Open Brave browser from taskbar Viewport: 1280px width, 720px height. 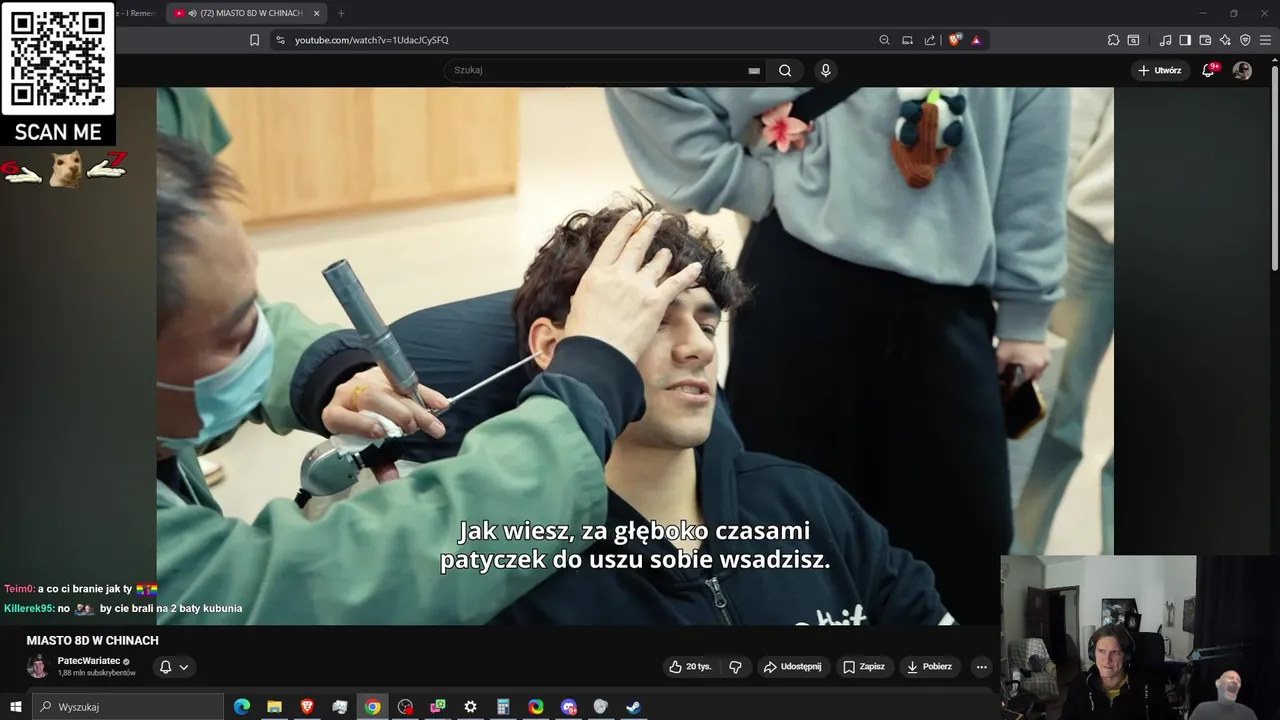pos(307,707)
